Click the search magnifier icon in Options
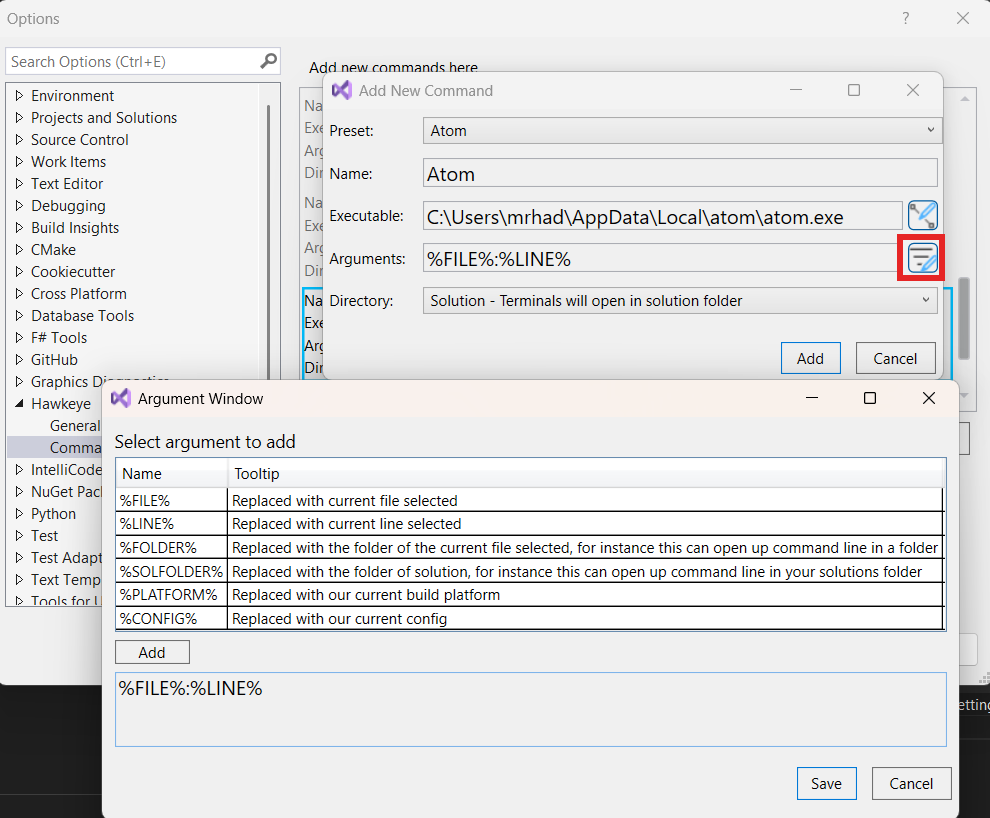Screen dimensions: 990x818 point(268,61)
